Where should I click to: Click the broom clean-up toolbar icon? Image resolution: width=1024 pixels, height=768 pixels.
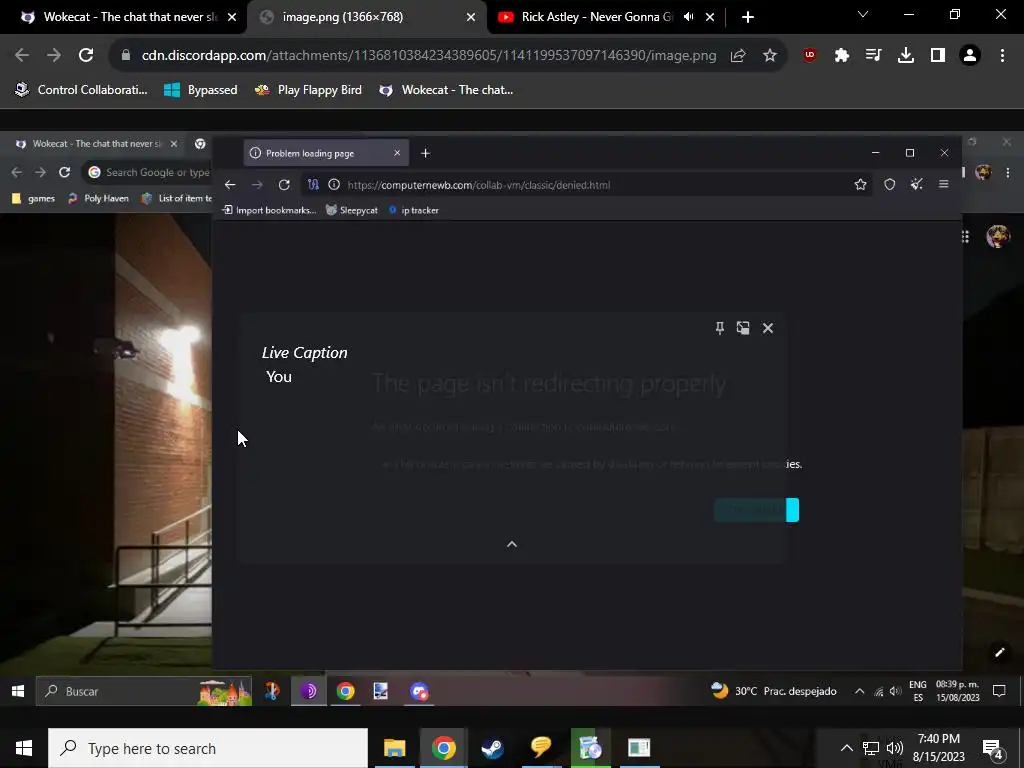[x=917, y=185]
